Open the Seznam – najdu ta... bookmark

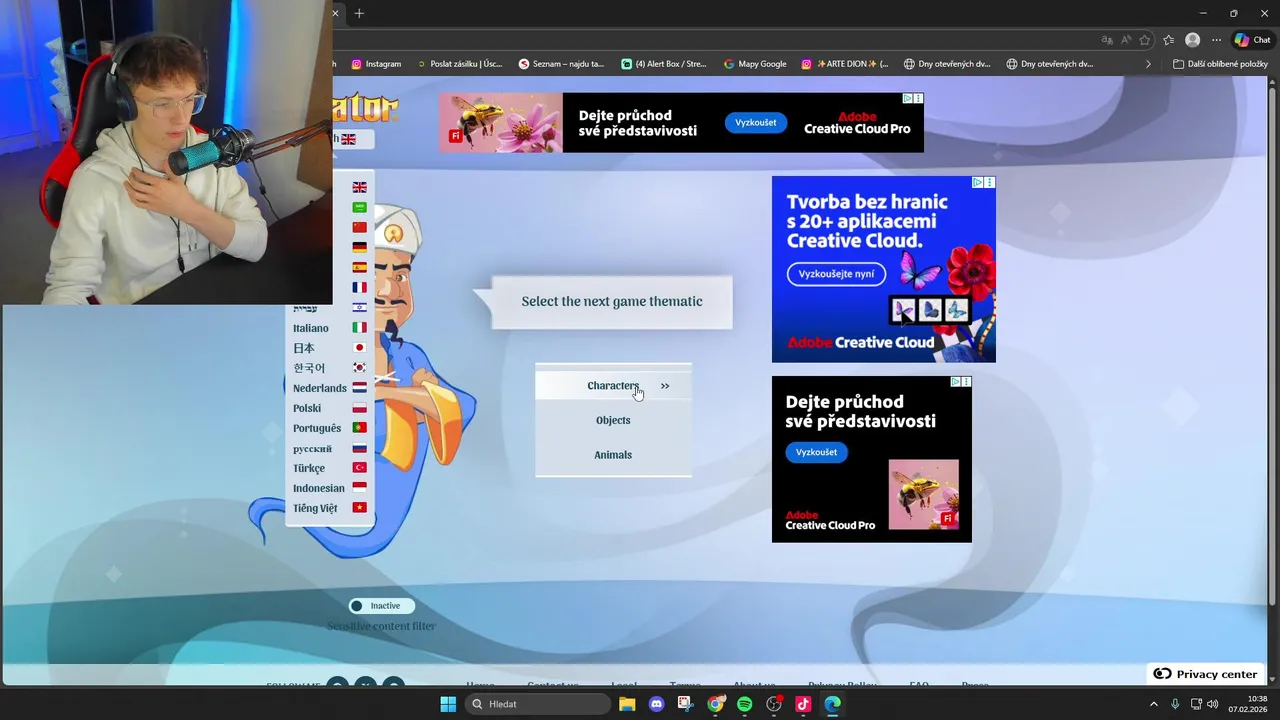coord(562,64)
